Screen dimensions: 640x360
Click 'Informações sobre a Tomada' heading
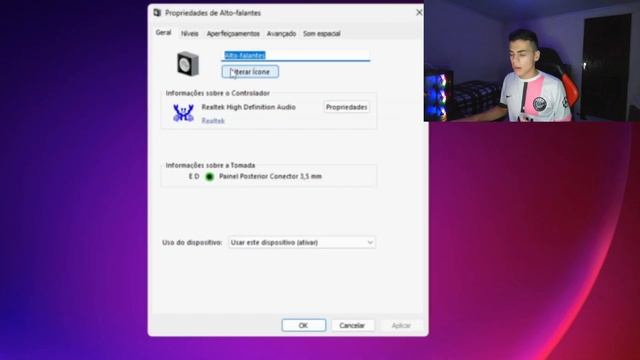click(210, 165)
